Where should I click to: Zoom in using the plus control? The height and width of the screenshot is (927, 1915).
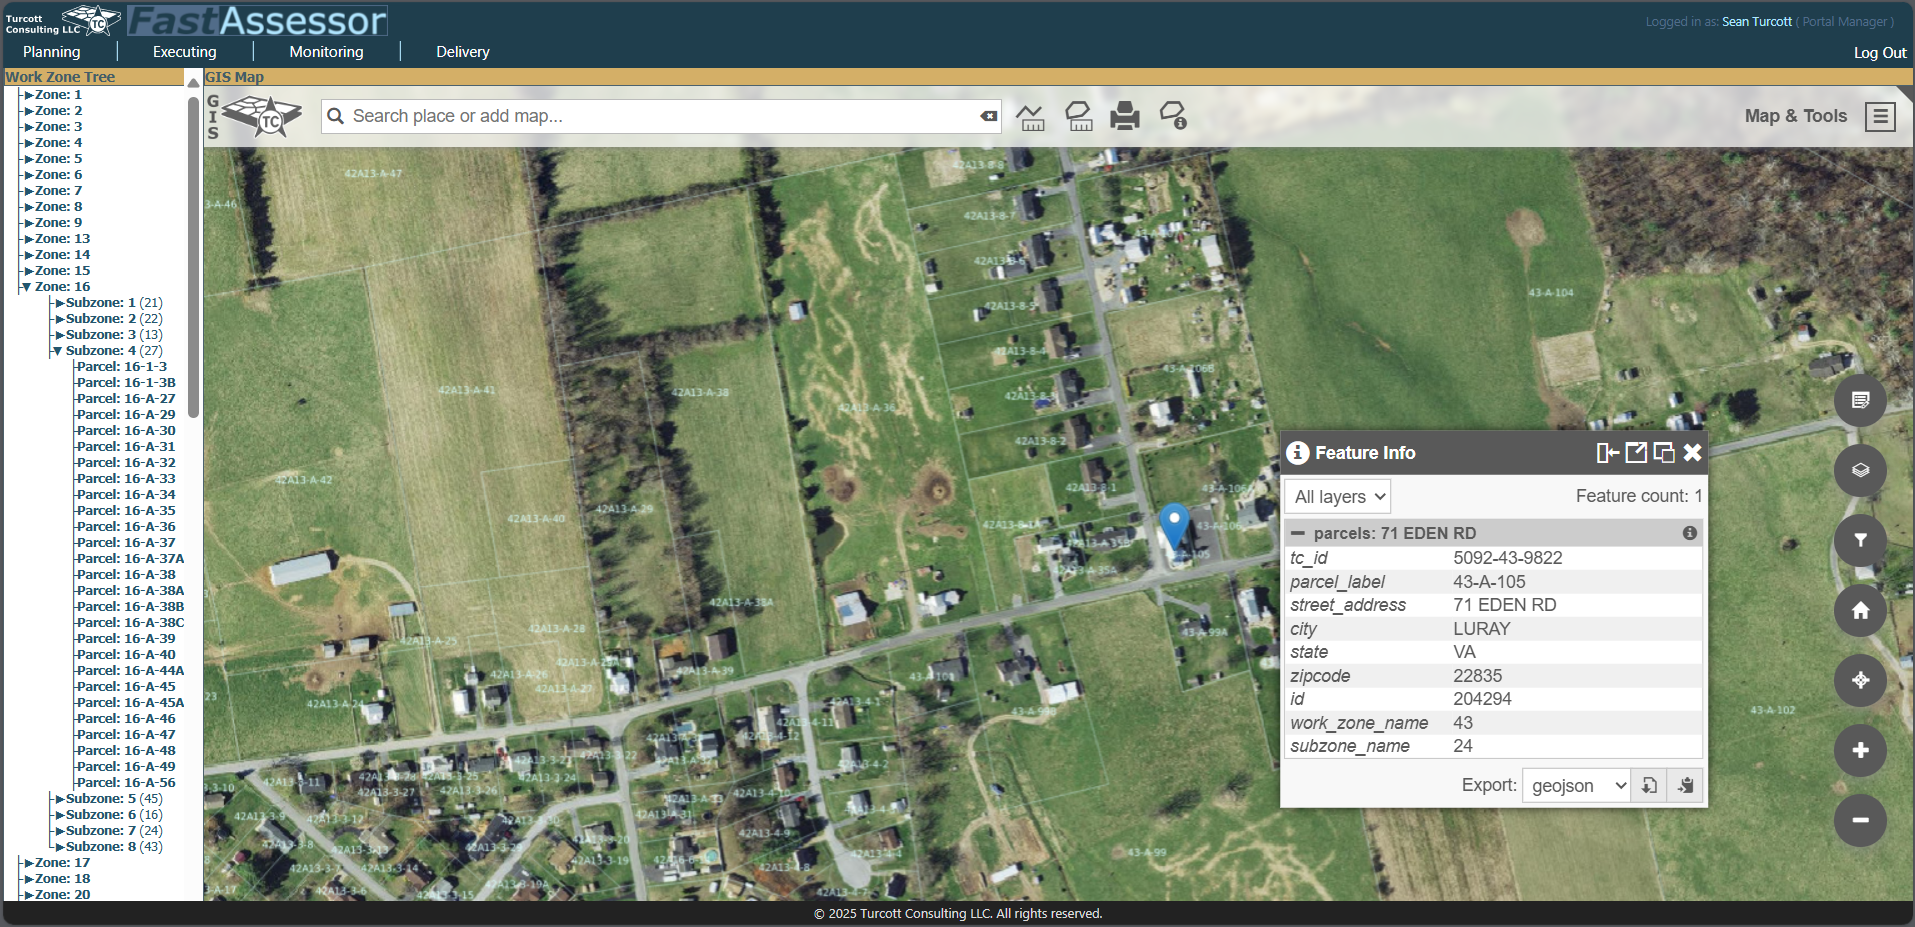[1860, 750]
